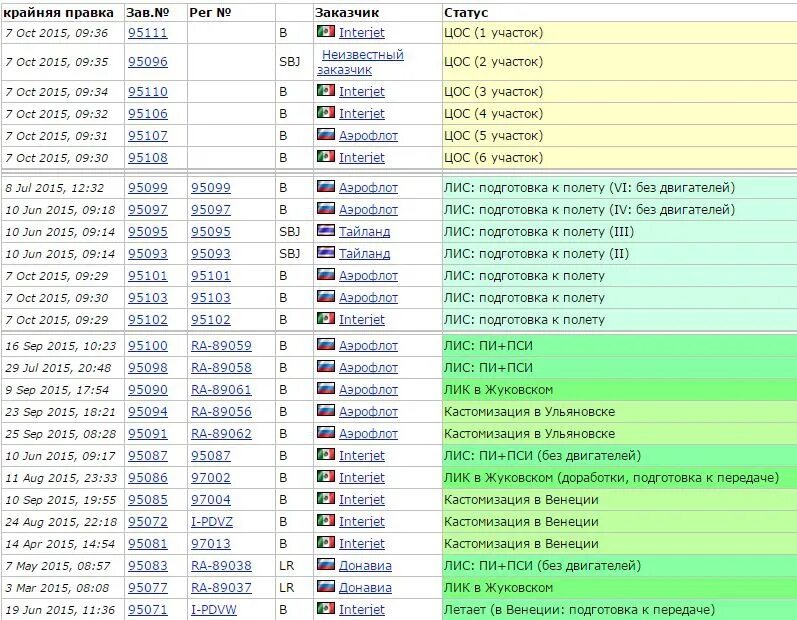Open registration link RA-89062
This screenshot has width=797, height=620.
(221, 433)
